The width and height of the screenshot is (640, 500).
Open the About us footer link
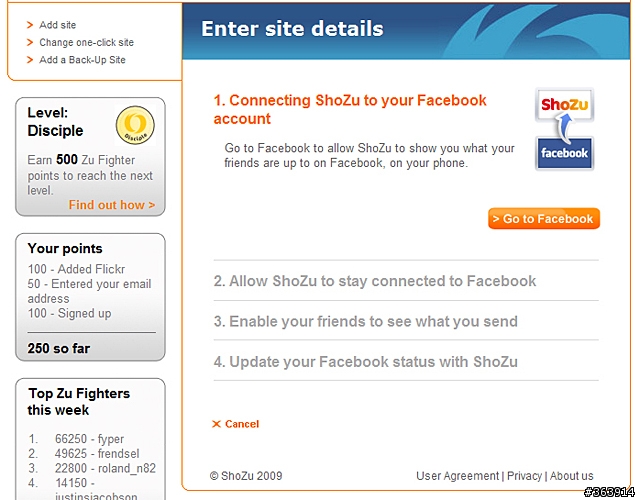[x=571, y=476]
